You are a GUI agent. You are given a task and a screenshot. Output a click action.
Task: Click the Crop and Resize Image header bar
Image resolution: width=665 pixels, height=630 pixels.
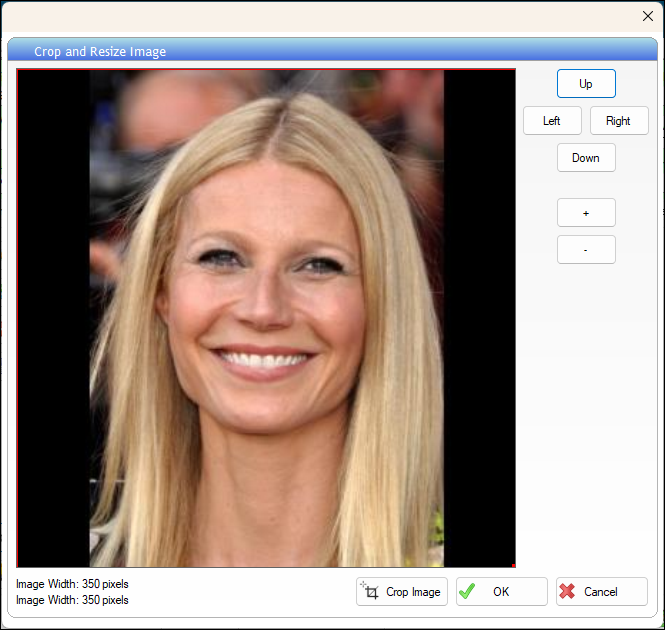click(x=332, y=51)
